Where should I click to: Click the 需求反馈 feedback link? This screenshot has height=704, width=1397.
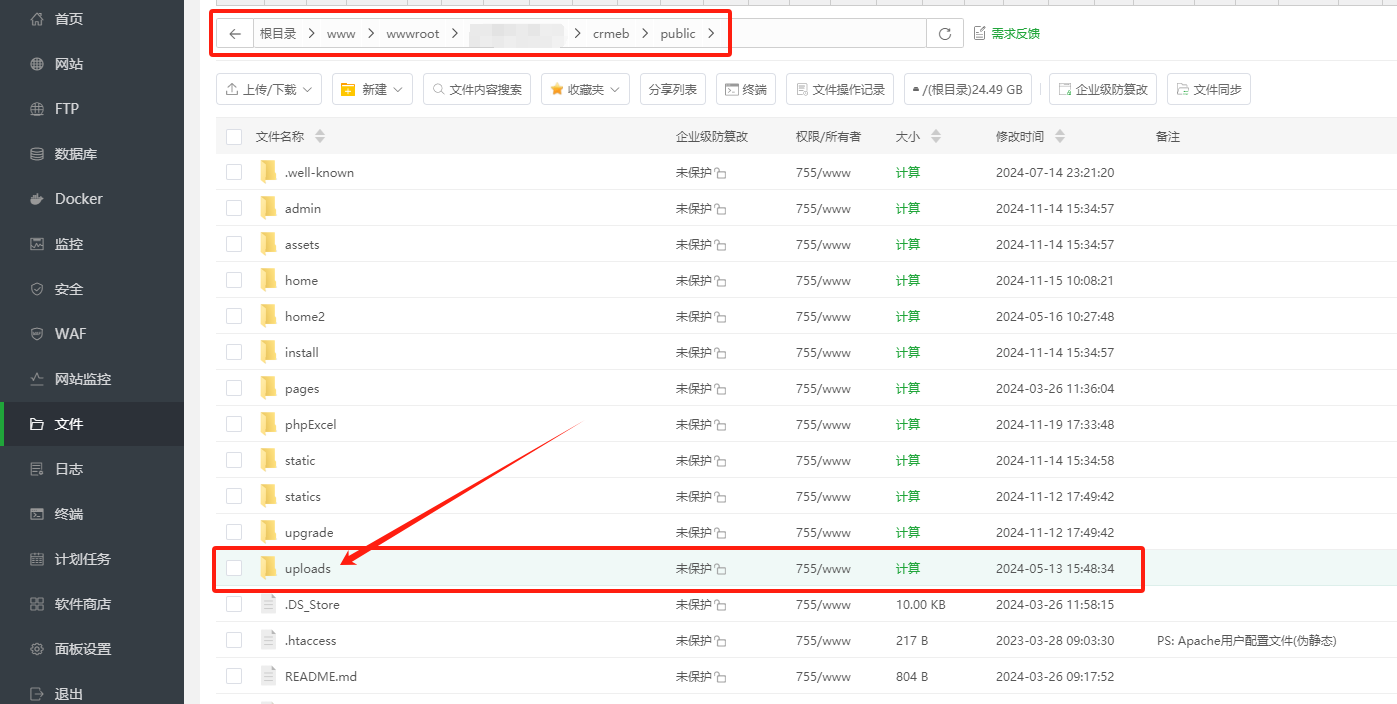[x=1006, y=34]
